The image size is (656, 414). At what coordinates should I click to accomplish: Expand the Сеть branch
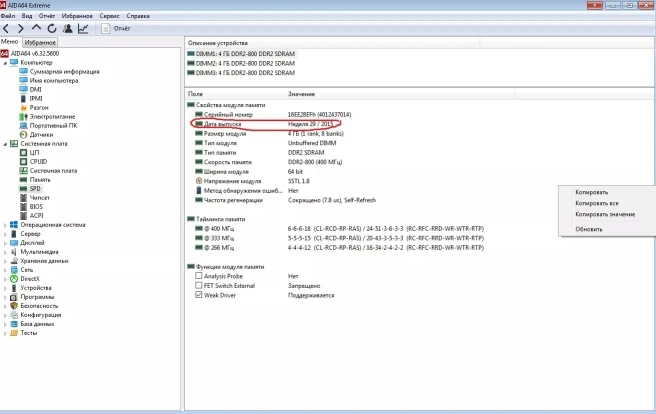pos(5,270)
